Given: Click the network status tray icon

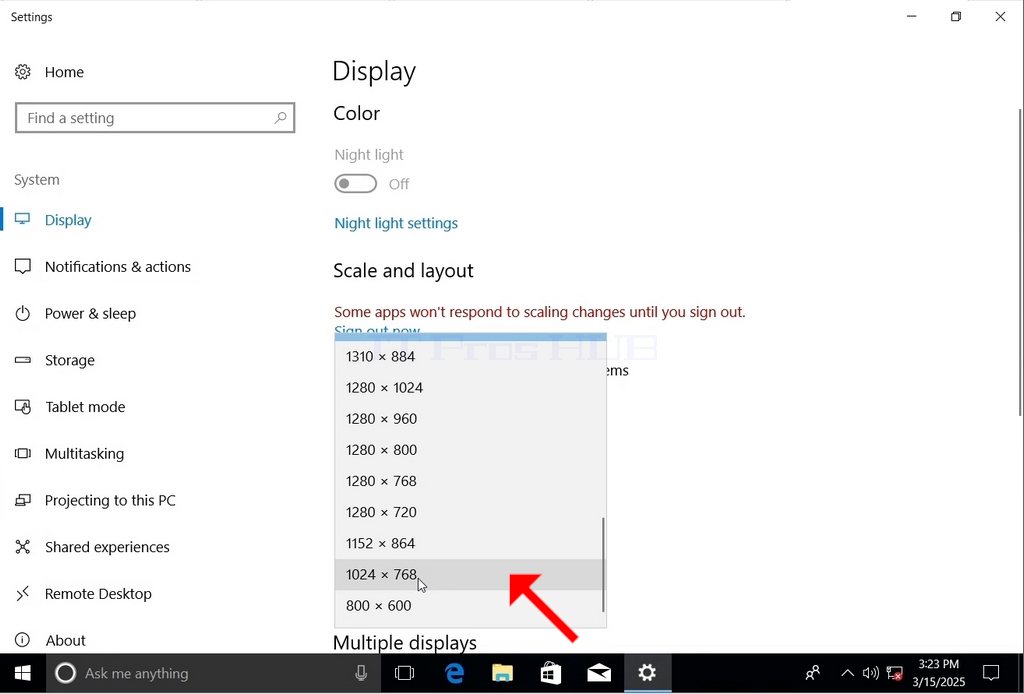Looking at the screenshot, I should tap(895, 673).
